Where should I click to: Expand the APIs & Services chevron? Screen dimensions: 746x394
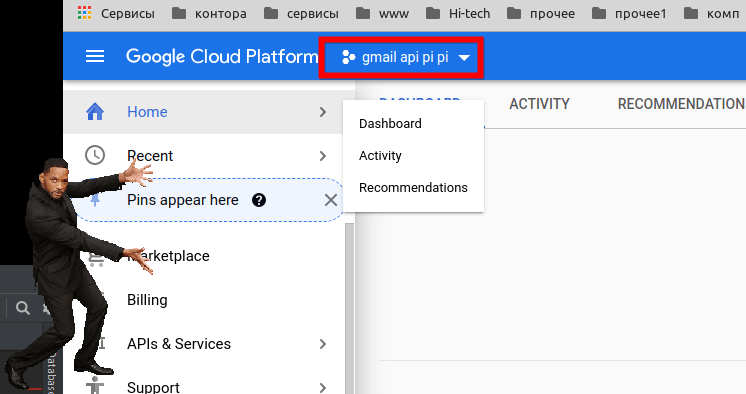point(323,344)
